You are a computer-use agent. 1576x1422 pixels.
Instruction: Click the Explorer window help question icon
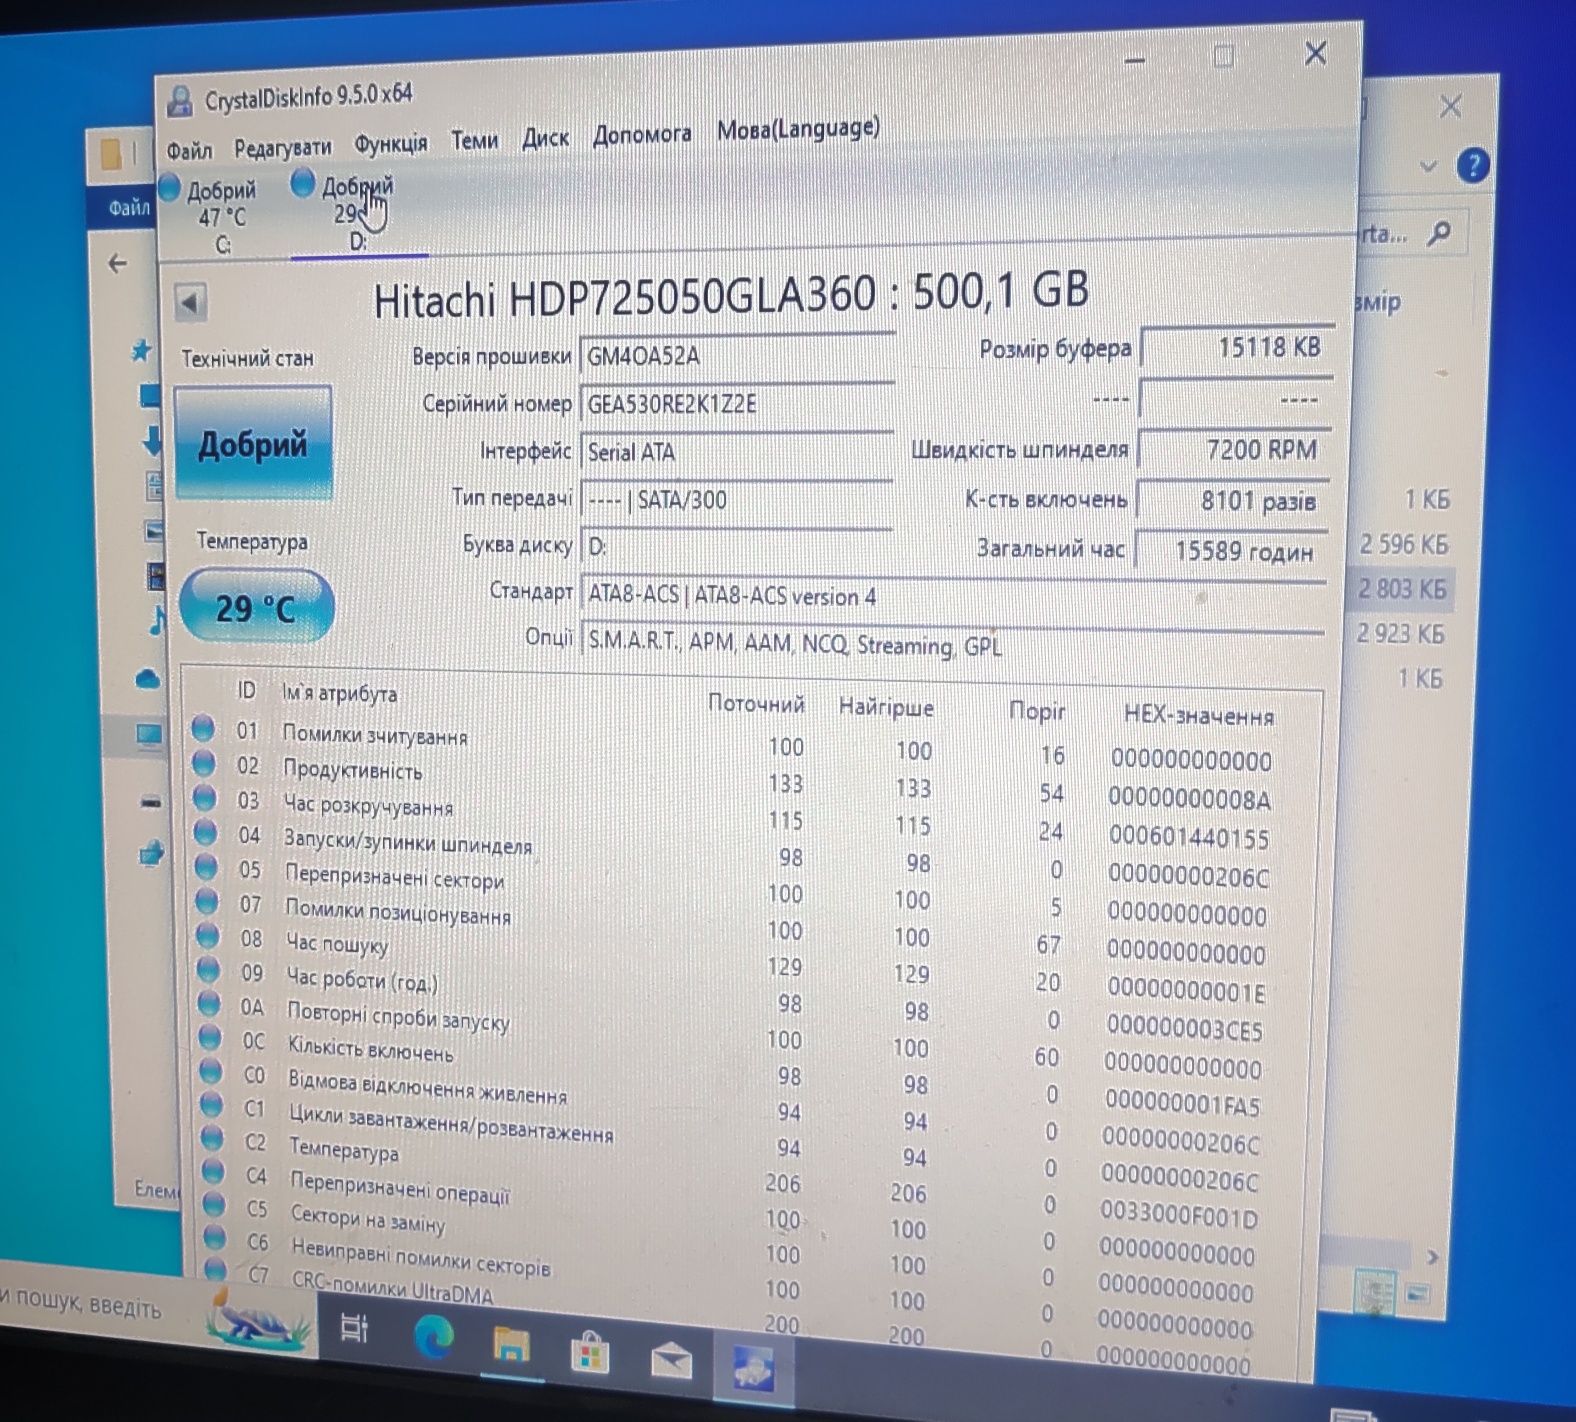(x=1472, y=166)
